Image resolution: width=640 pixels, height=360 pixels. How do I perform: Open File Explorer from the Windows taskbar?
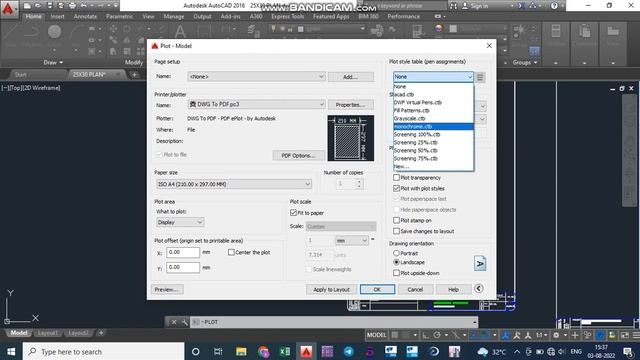coord(241,351)
